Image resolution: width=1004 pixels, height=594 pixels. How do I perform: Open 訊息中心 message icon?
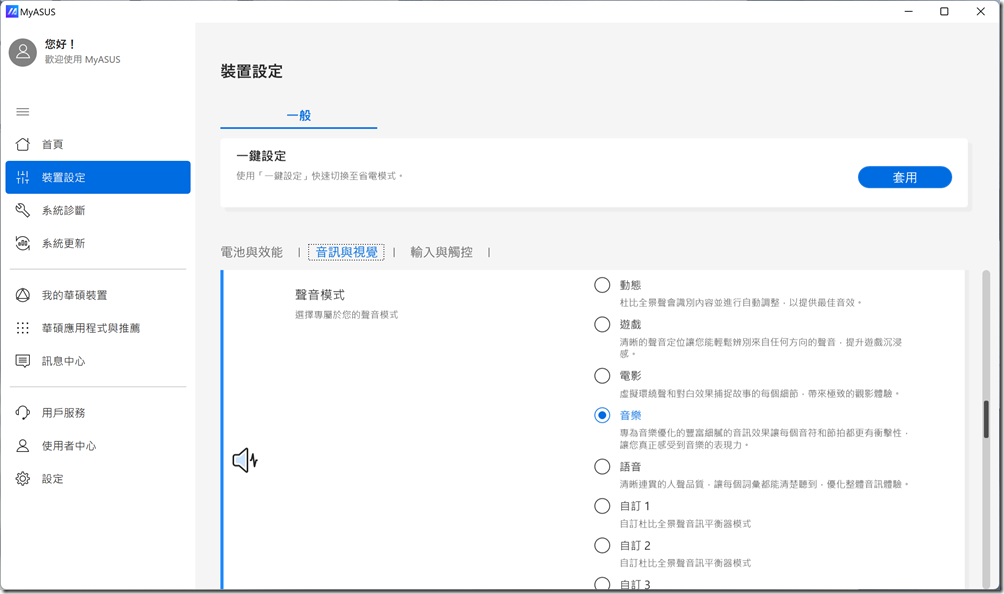[23, 361]
